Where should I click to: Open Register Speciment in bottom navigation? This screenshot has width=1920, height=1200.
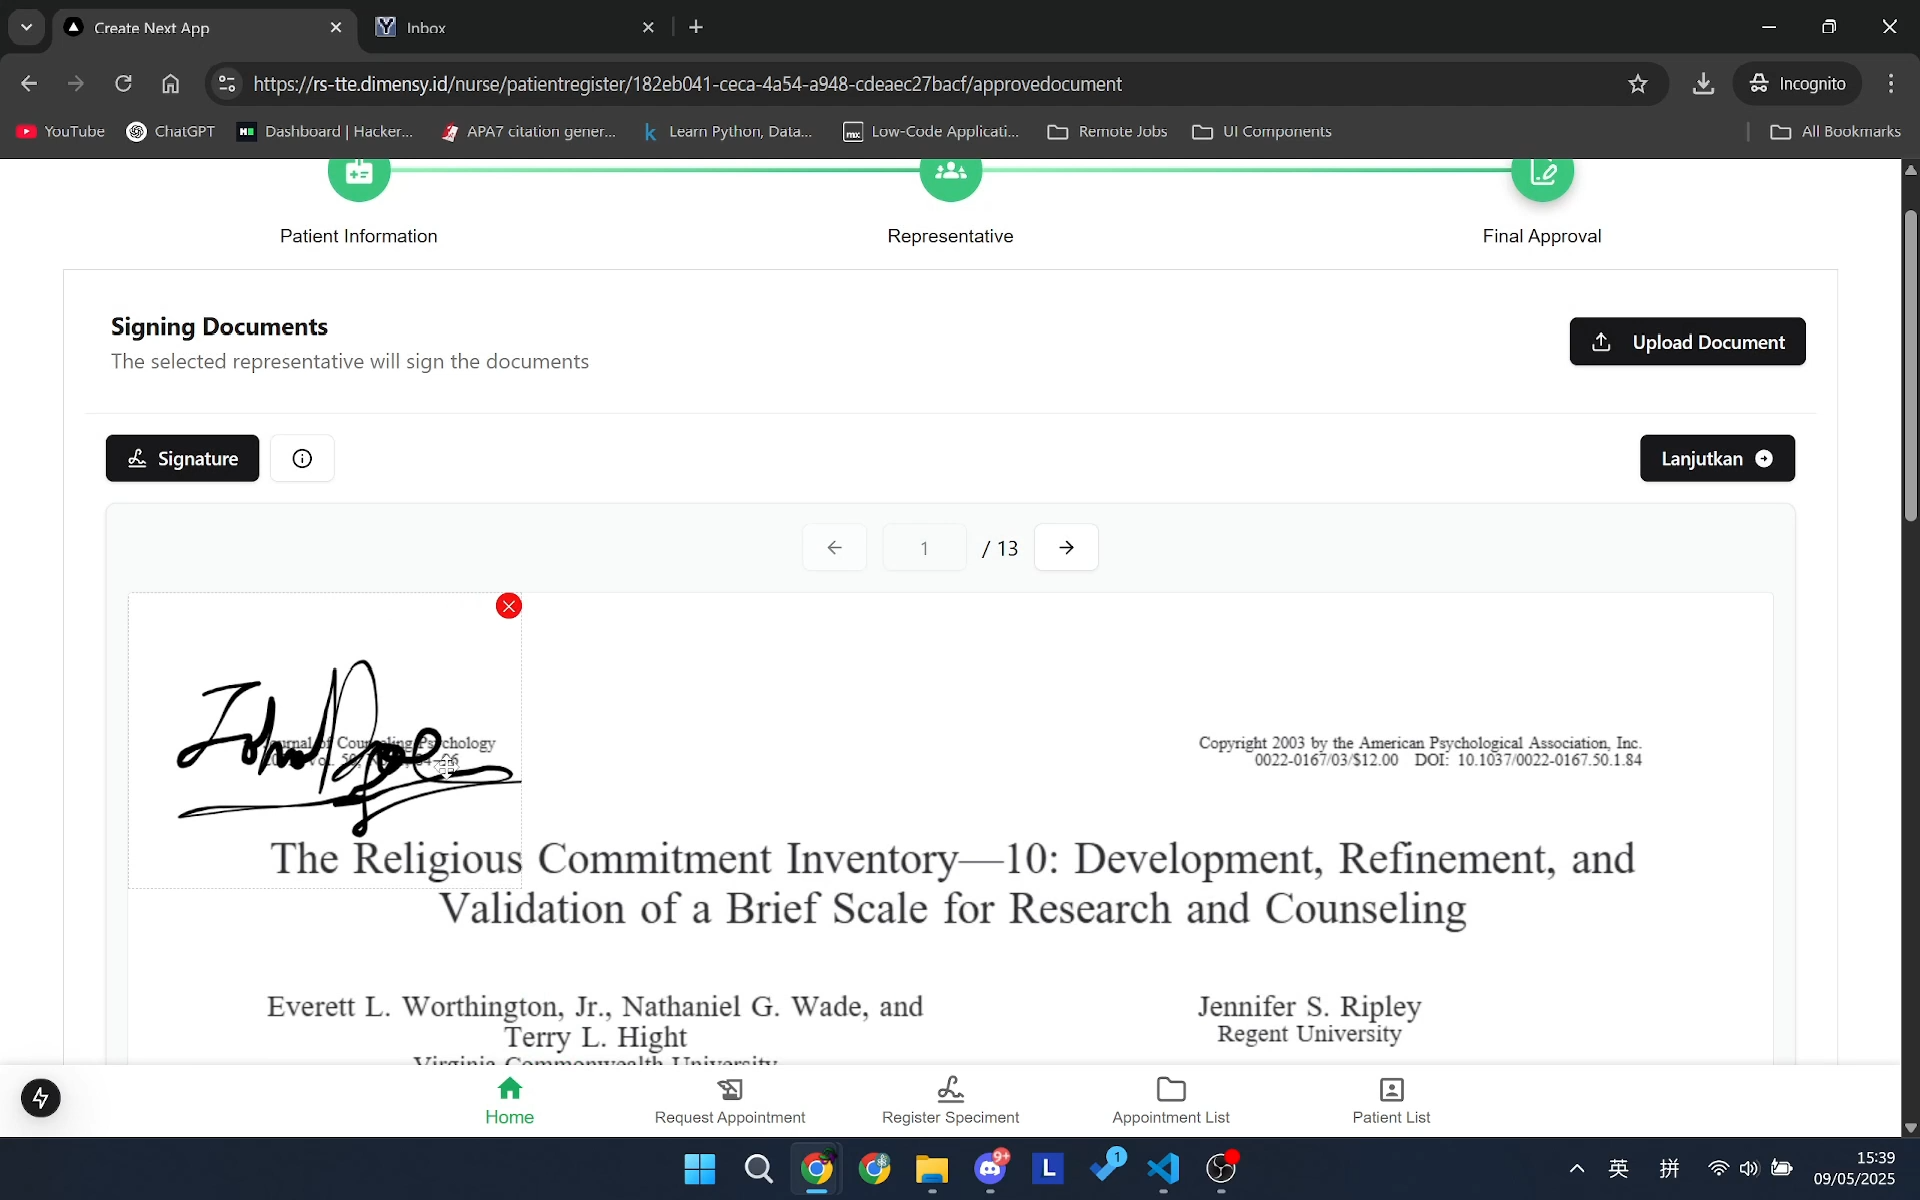click(950, 1100)
